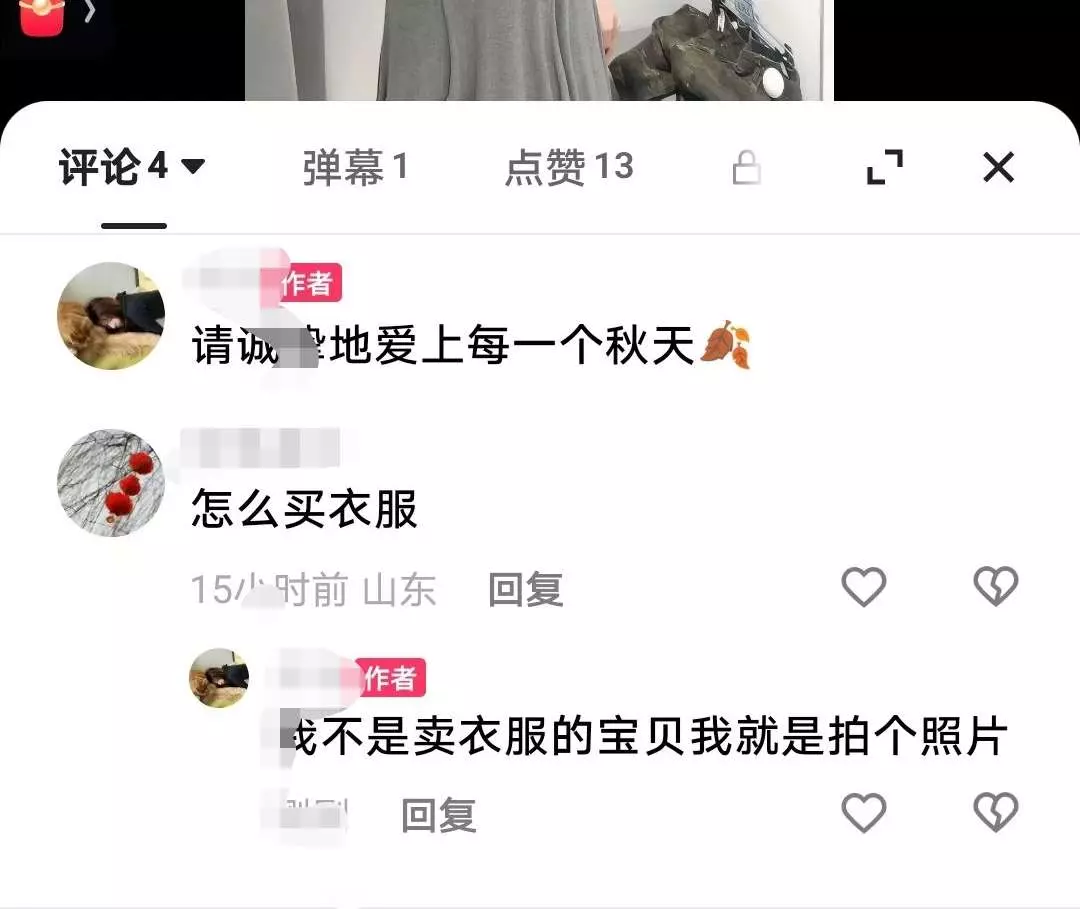Open the red envelope icon

click(x=43, y=17)
